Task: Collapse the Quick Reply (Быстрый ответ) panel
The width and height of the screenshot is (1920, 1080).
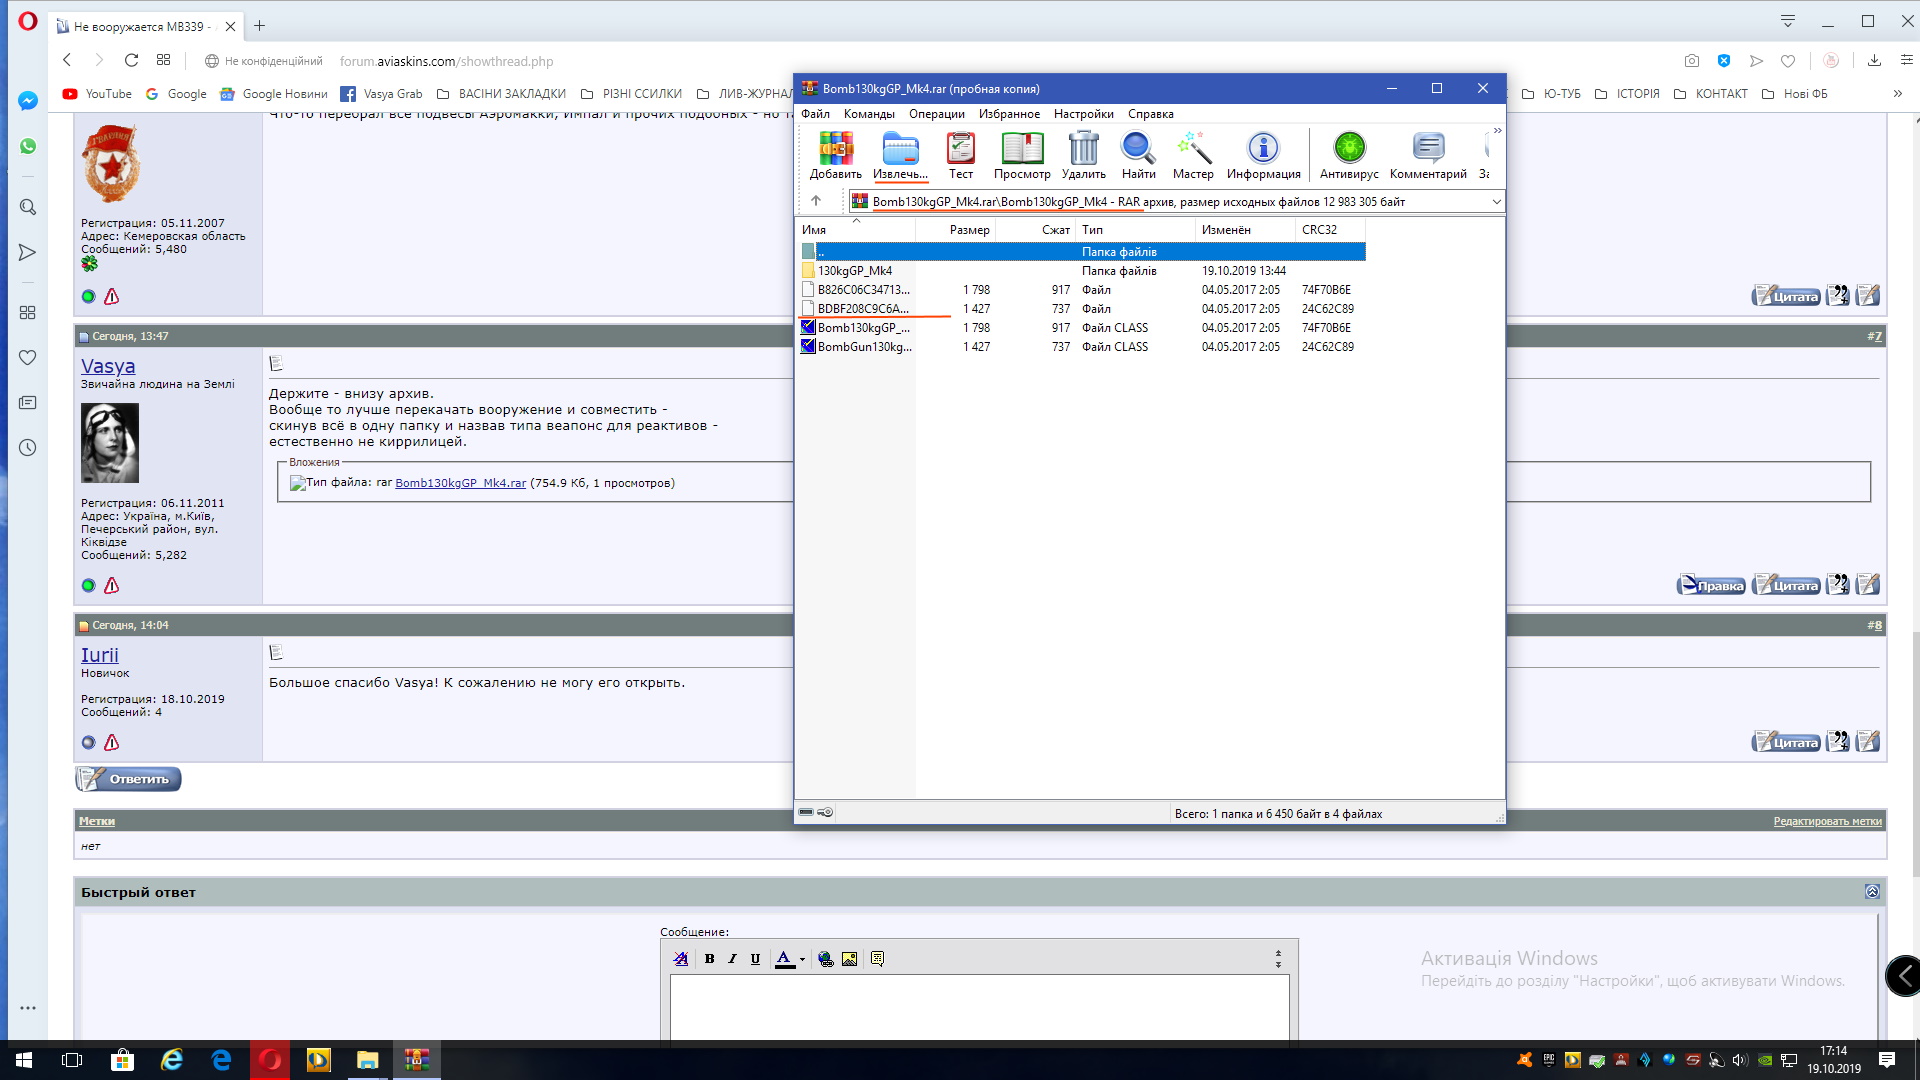Action: (1872, 891)
